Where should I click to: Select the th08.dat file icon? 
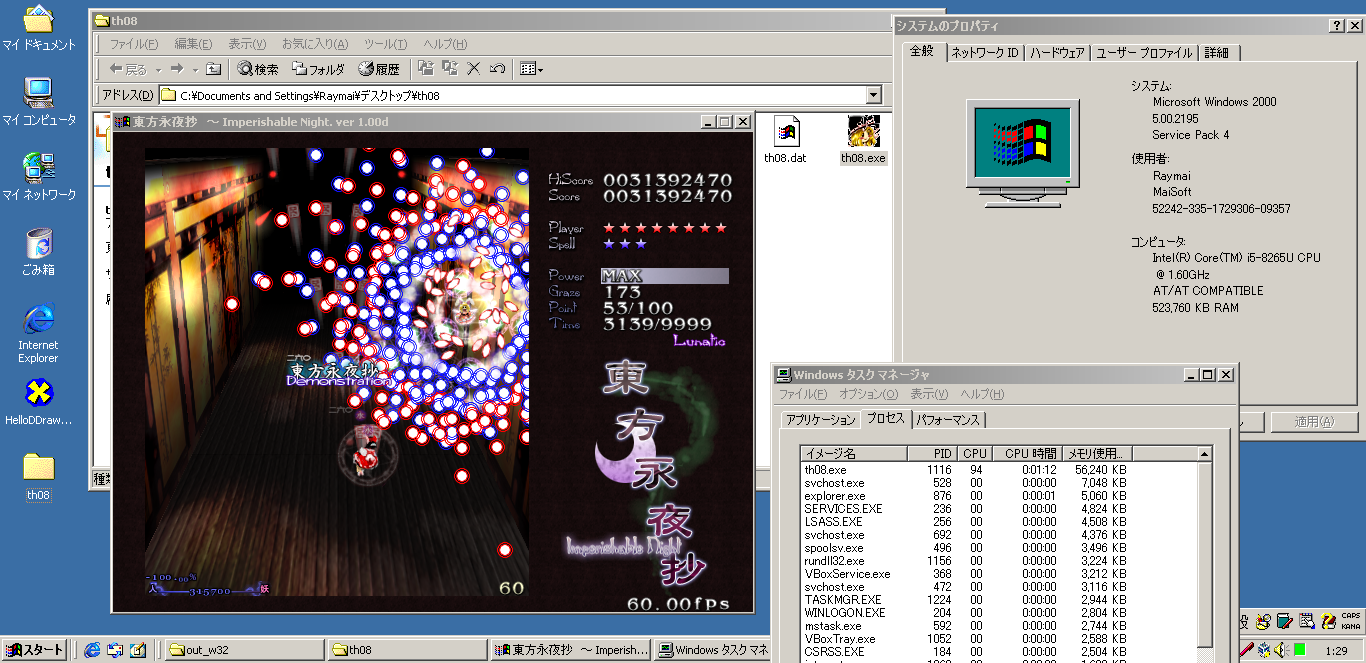pos(785,140)
